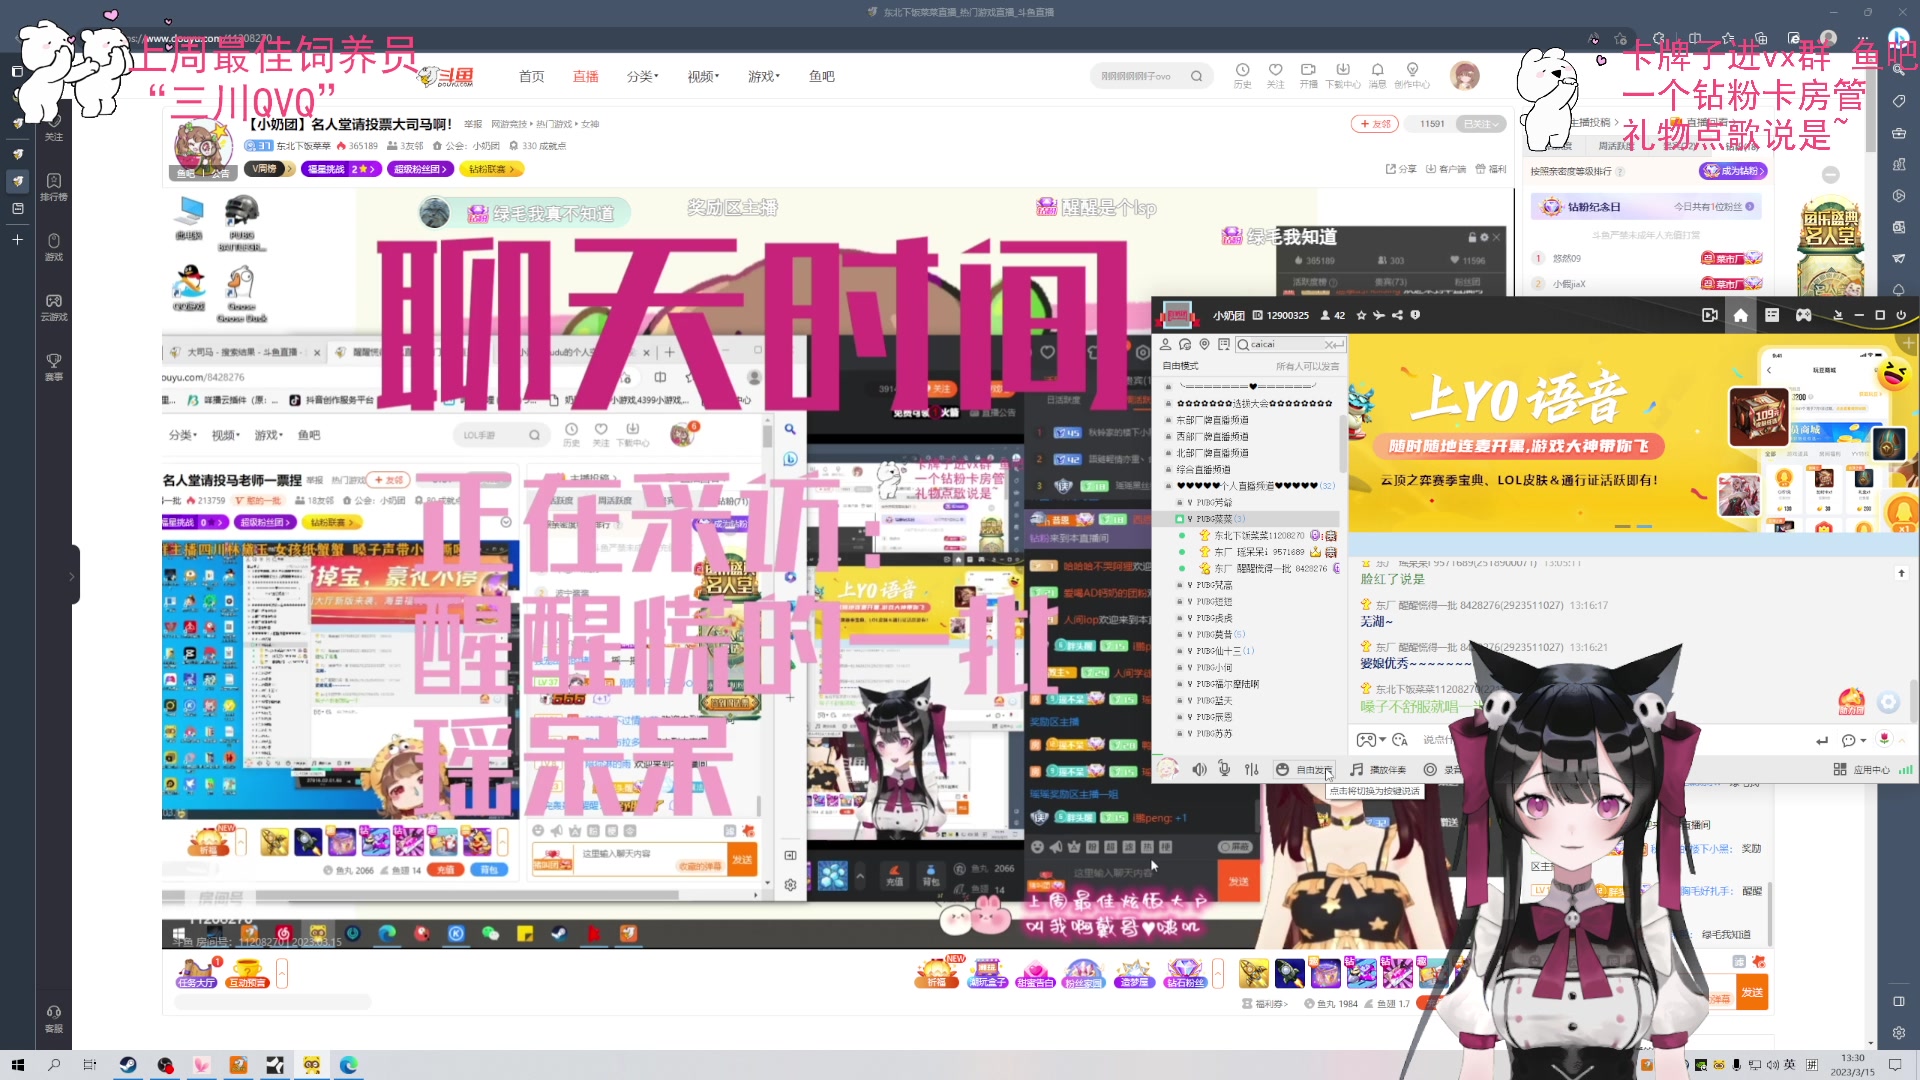Viewport: 1920px width, 1080px height.
Task: Click the report exclamation icon in YY header
Action: pyautogui.click(x=1415, y=315)
